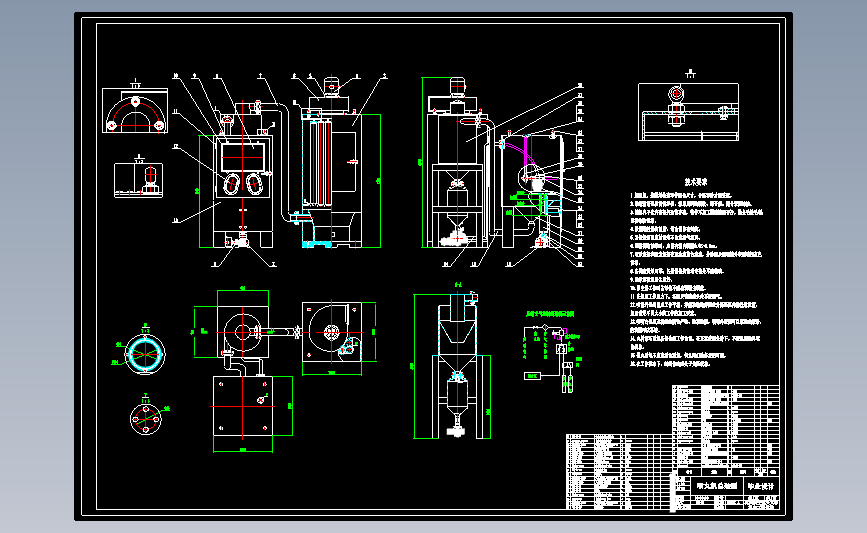Select the motor atop the dust collector
The width and height of the screenshot is (867, 533).
pos(331,87)
